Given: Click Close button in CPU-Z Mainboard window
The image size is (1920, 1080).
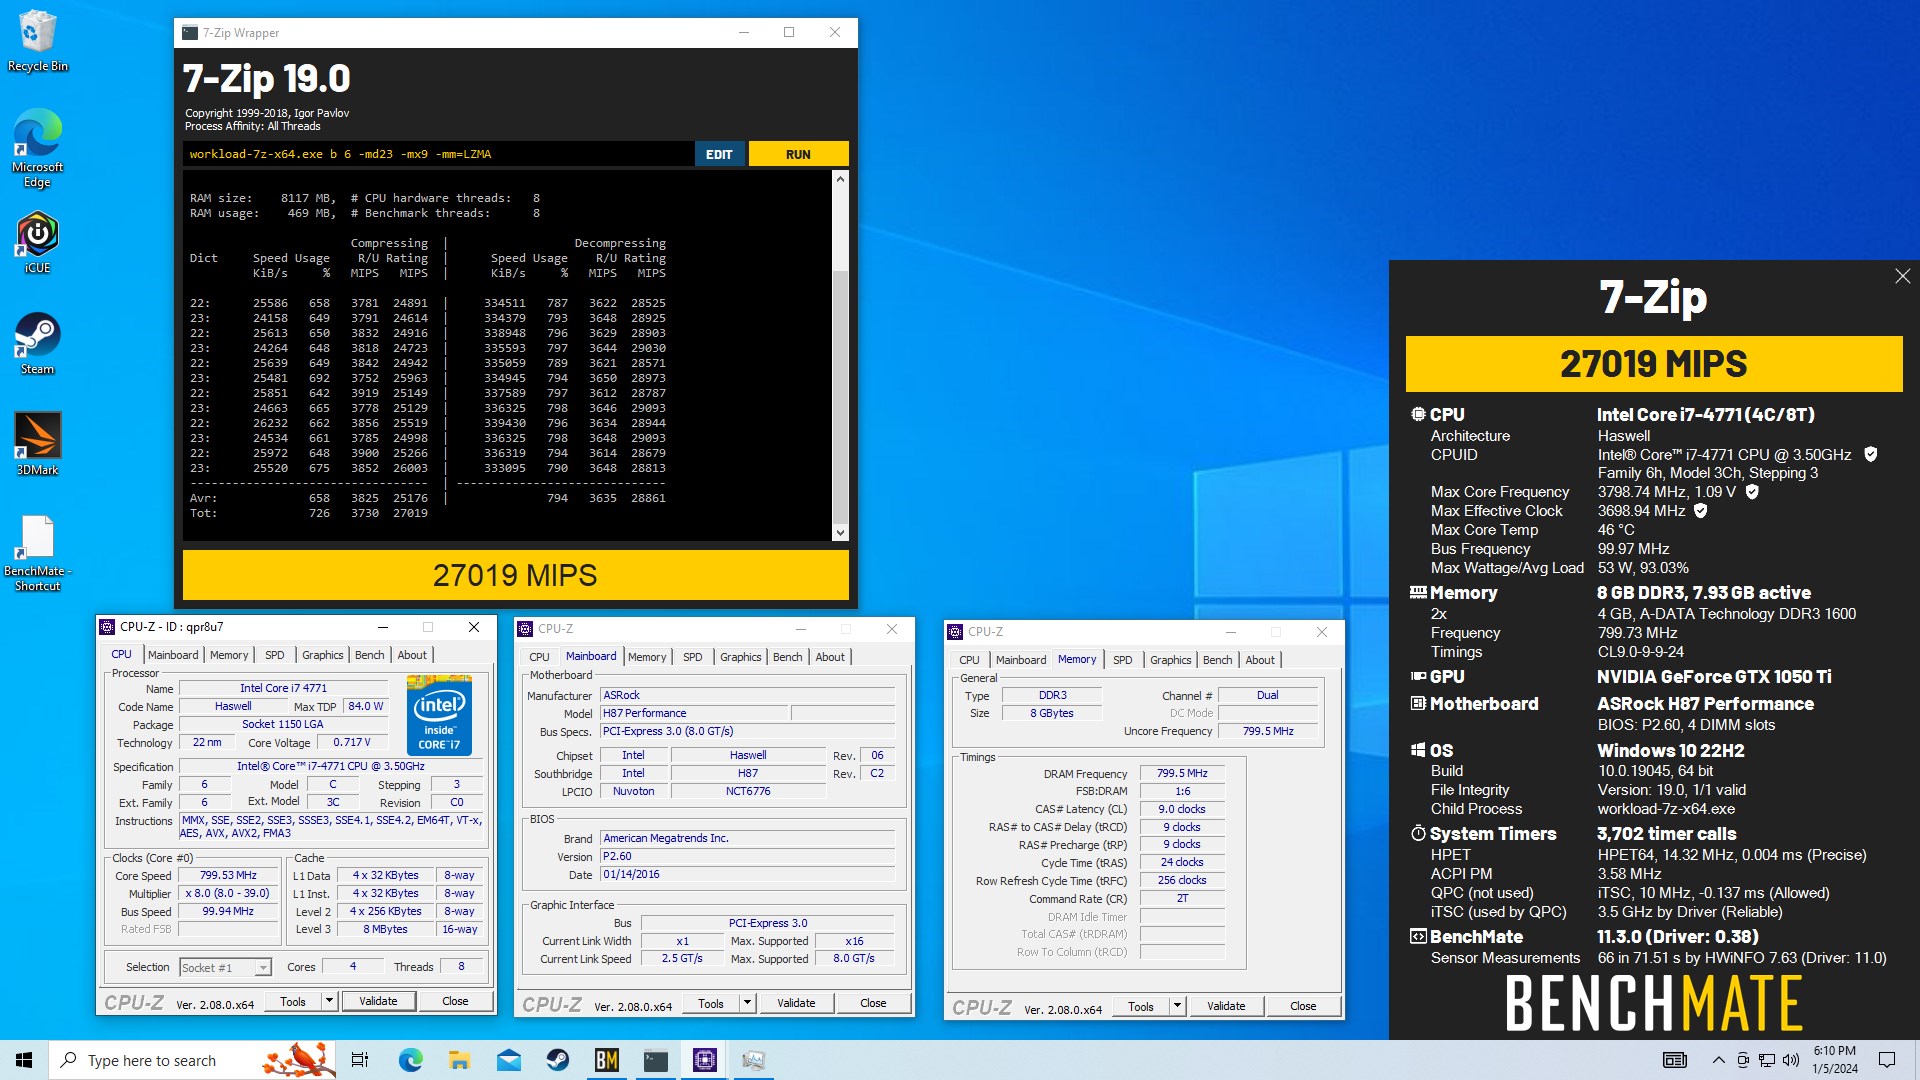Looking at the screenshot, I should 873,1003.
